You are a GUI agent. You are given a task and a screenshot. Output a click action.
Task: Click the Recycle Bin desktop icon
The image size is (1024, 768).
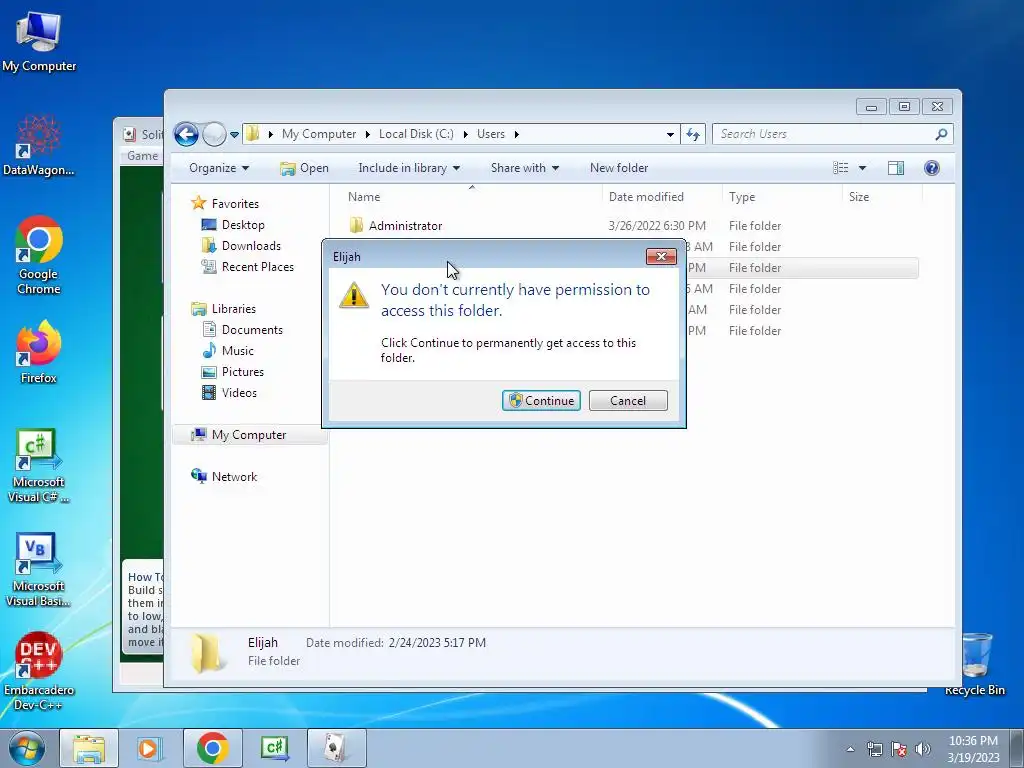[975, 665]
